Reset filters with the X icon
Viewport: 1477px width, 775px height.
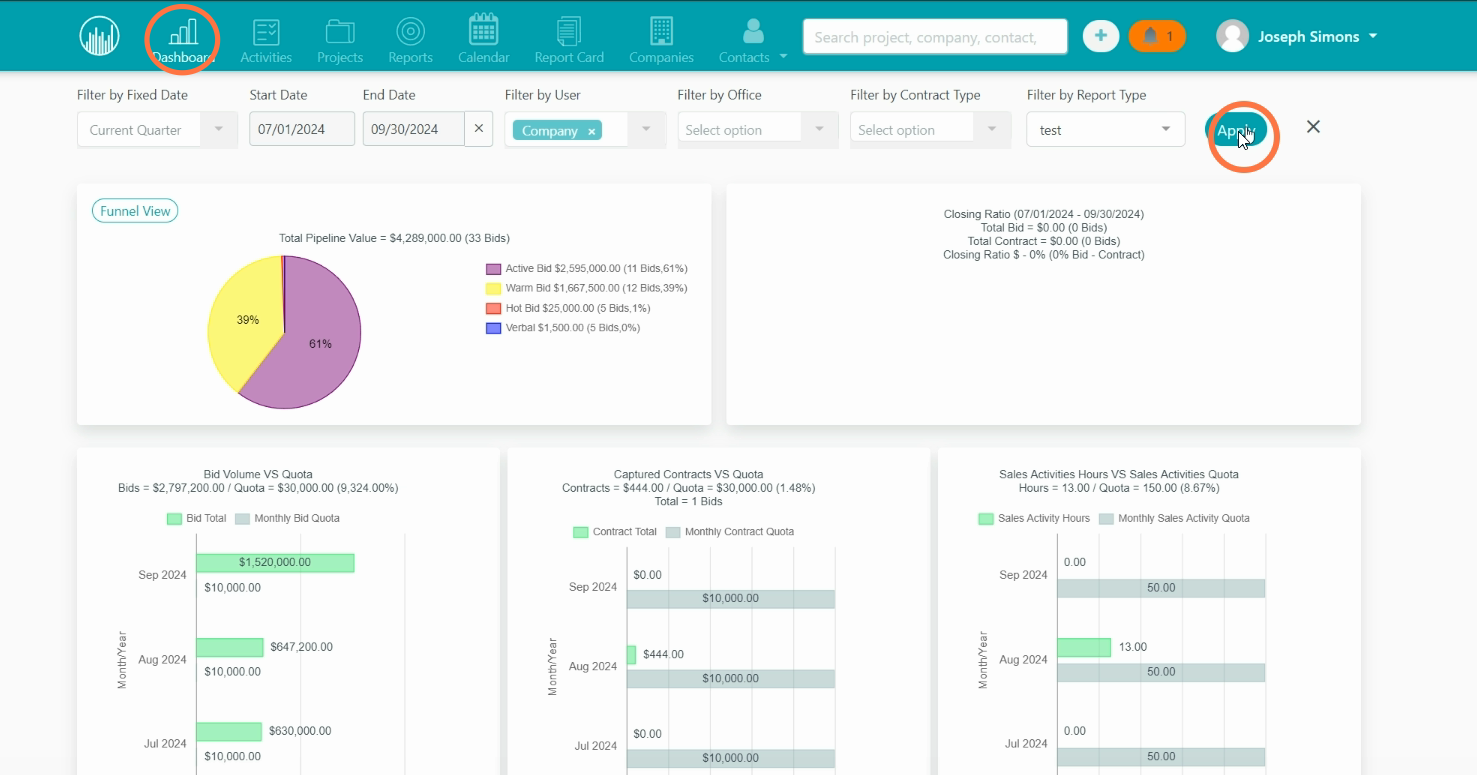click(1313, 127)
